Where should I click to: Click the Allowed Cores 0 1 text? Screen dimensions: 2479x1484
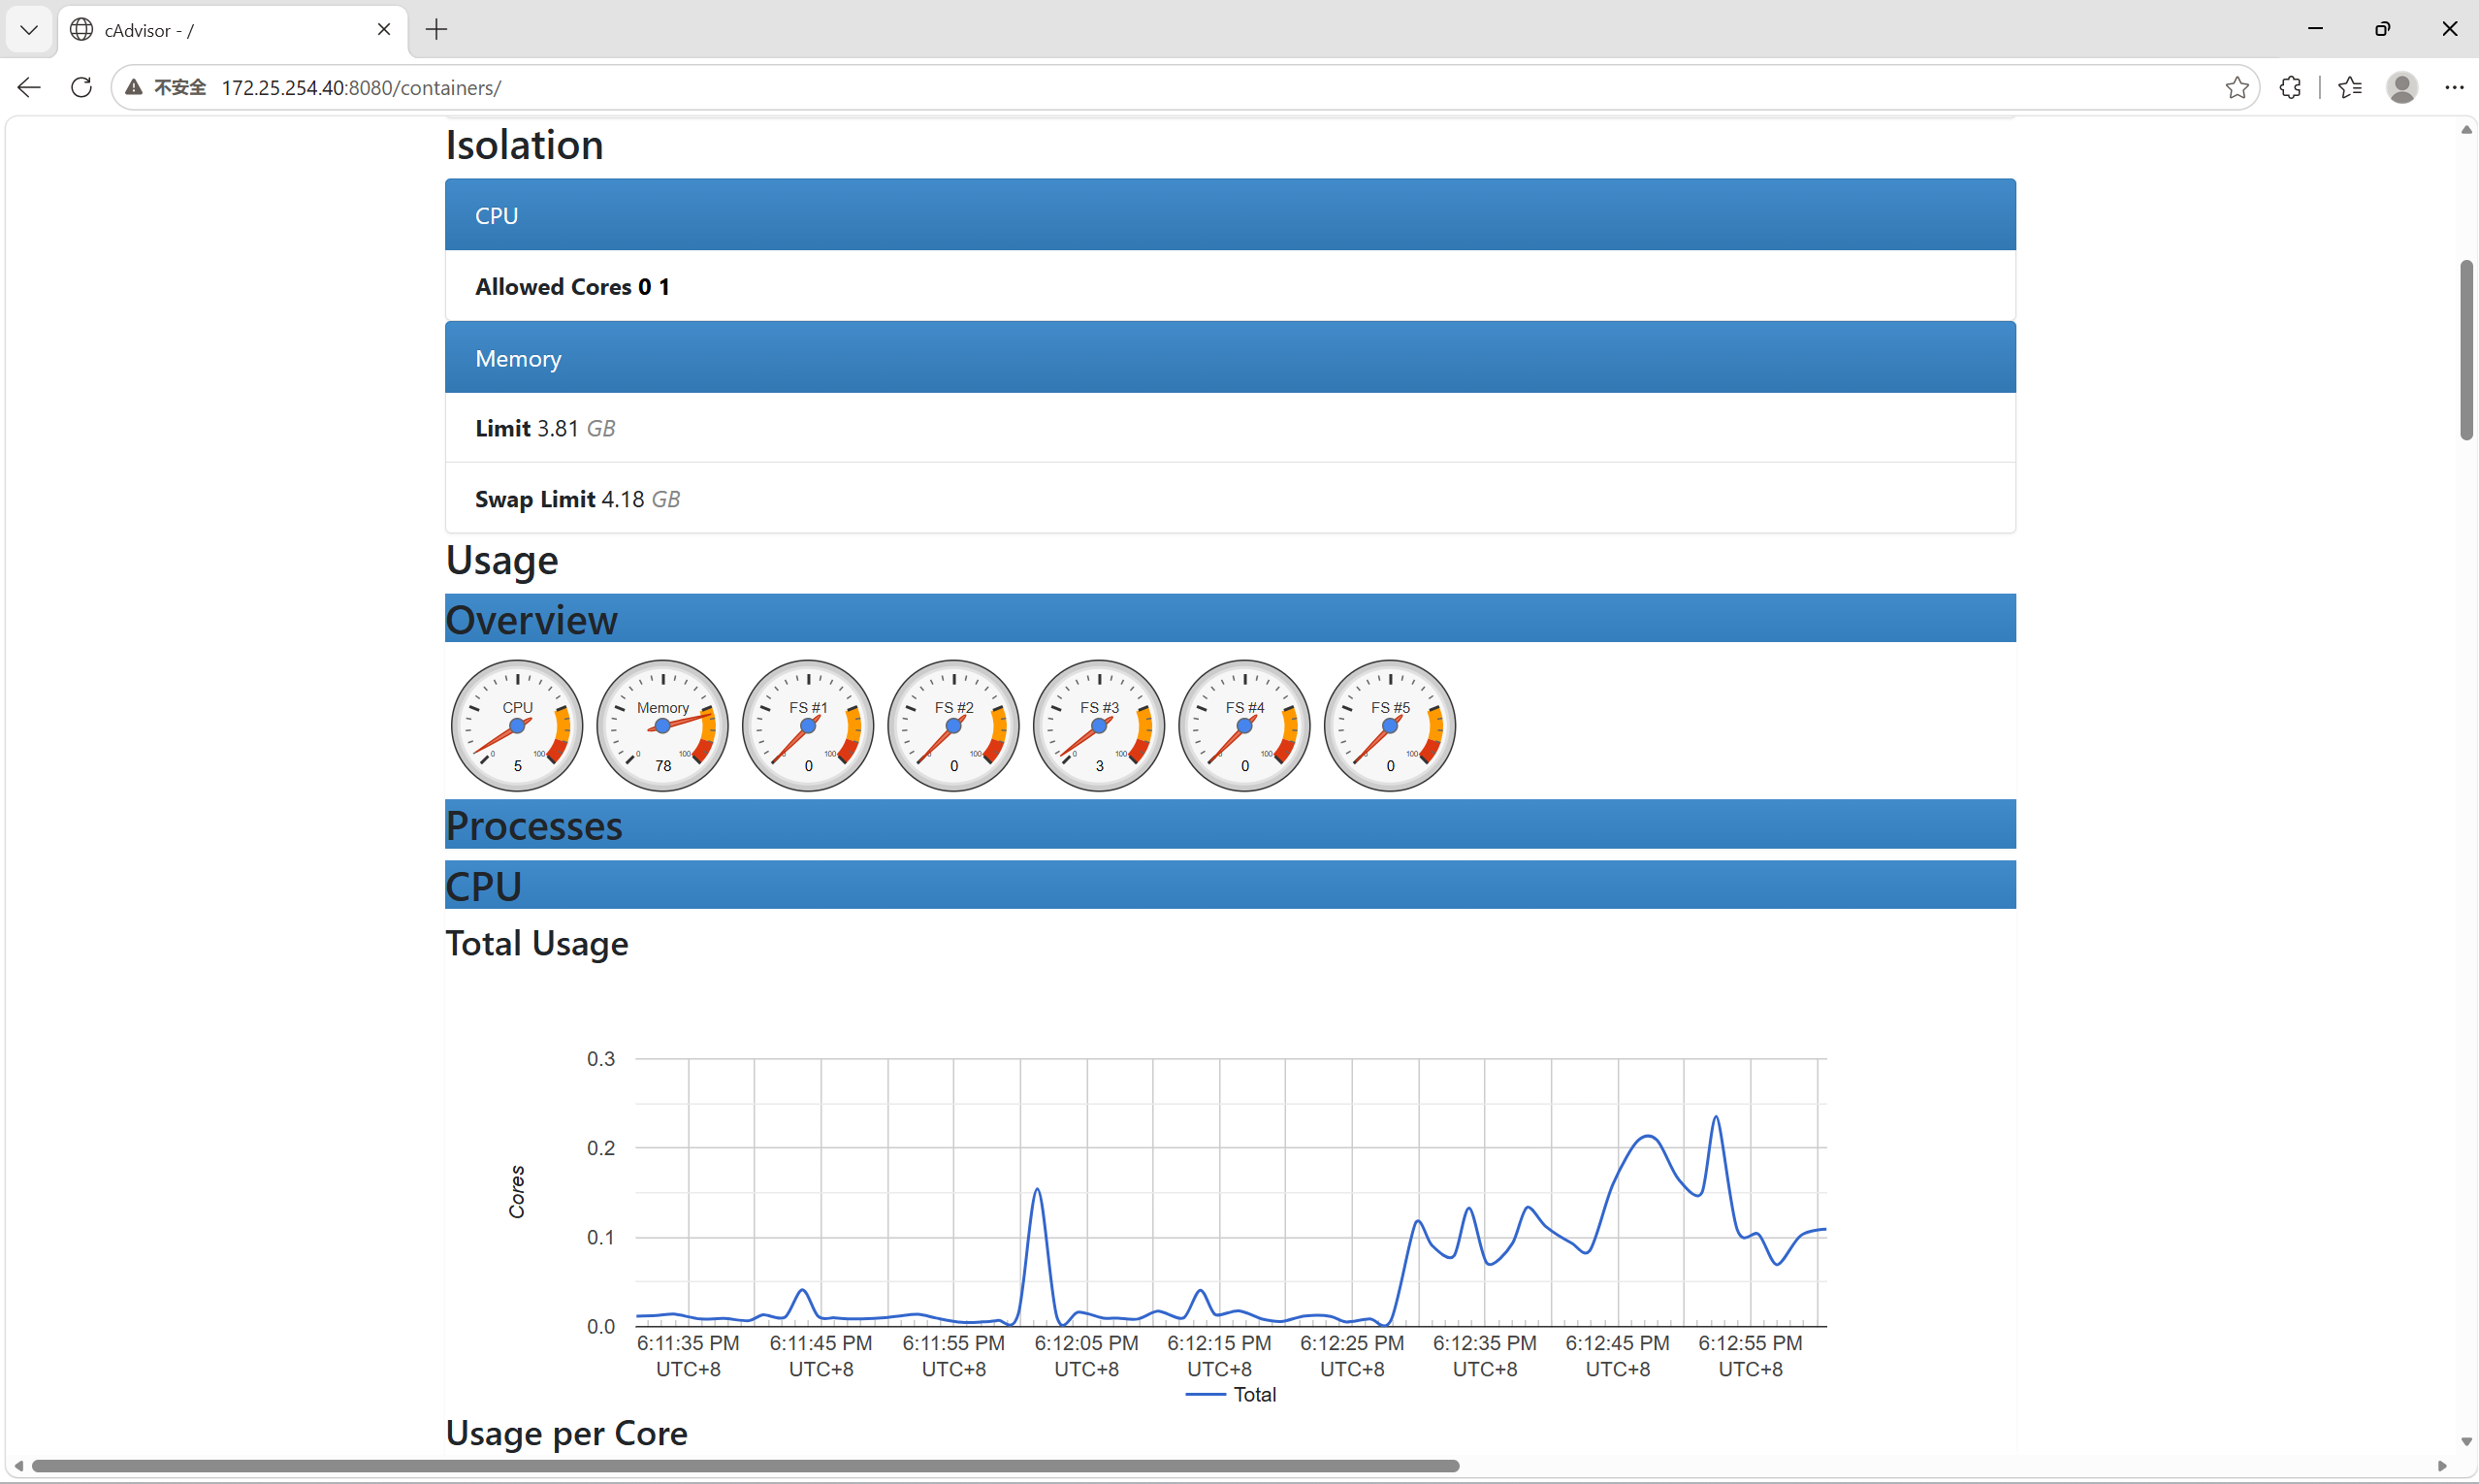point(572,287)
